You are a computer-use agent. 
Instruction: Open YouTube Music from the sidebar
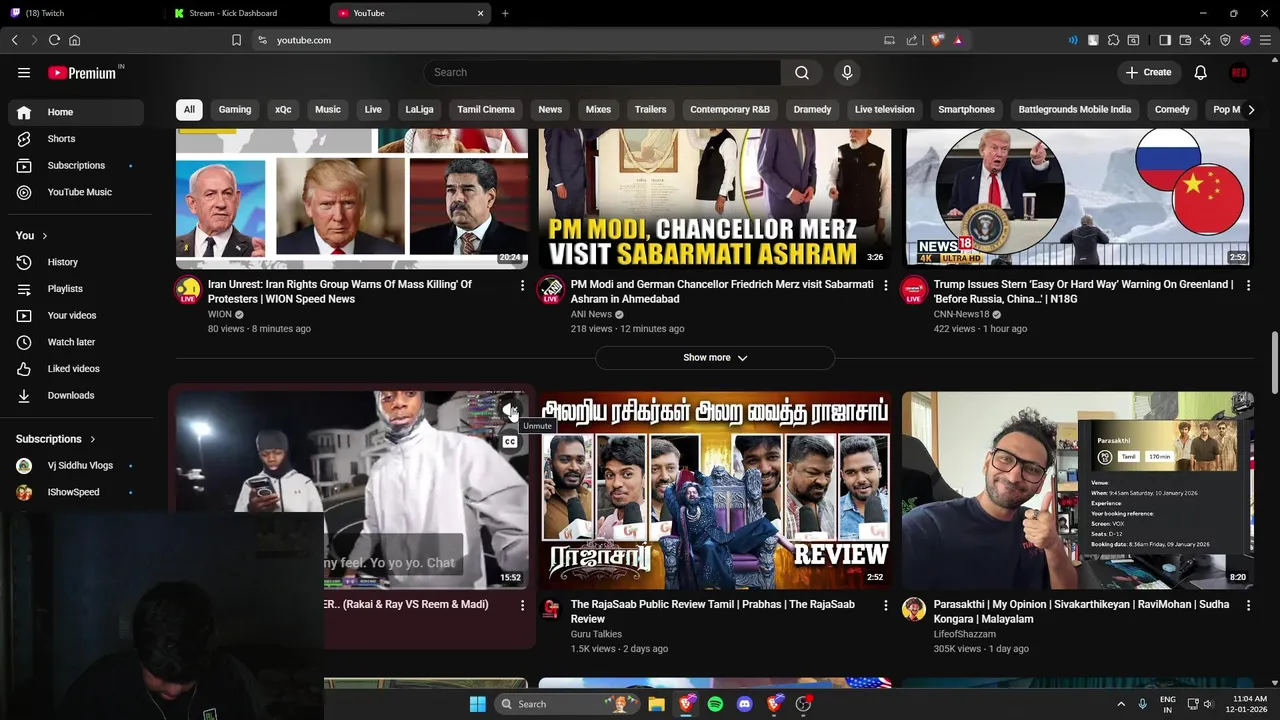(76, 192)
